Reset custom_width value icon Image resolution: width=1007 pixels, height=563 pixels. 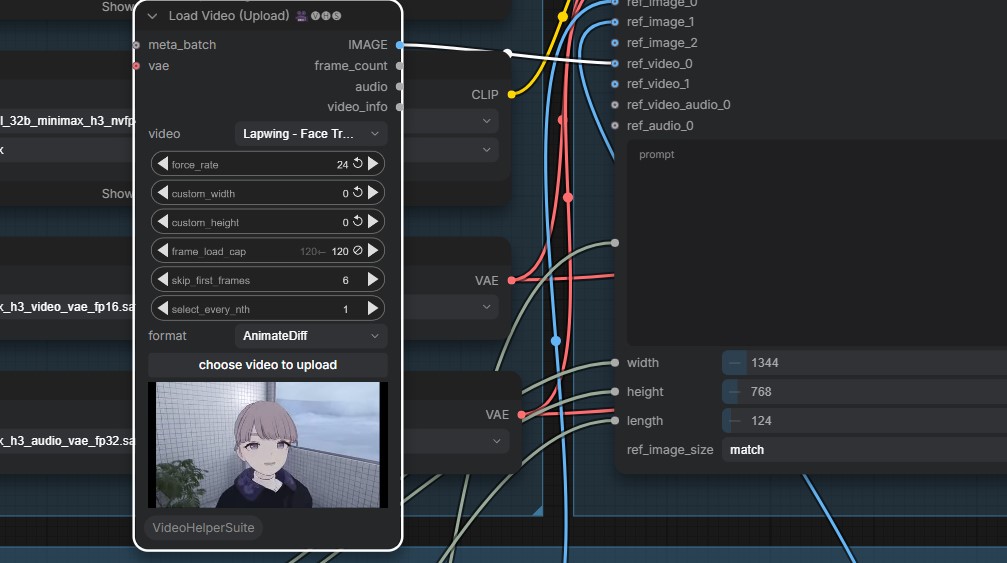click(x=358, y=193)
